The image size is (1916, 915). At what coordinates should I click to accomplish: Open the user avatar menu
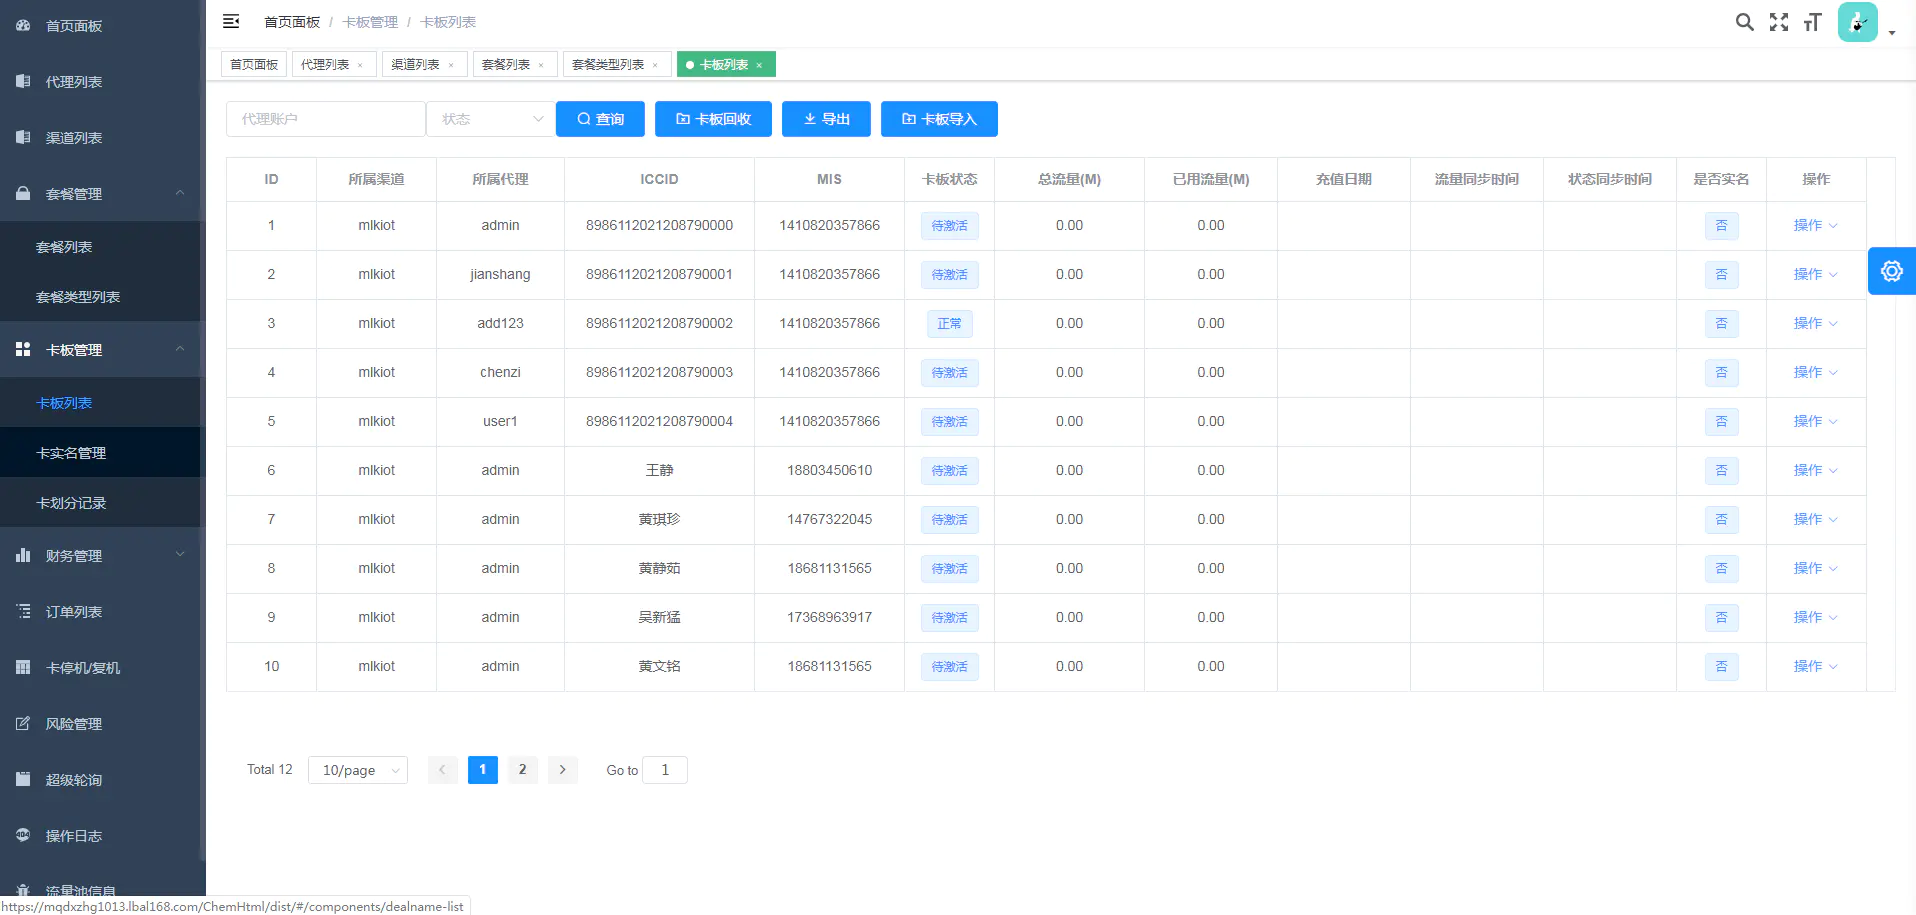coord(1858,22)
